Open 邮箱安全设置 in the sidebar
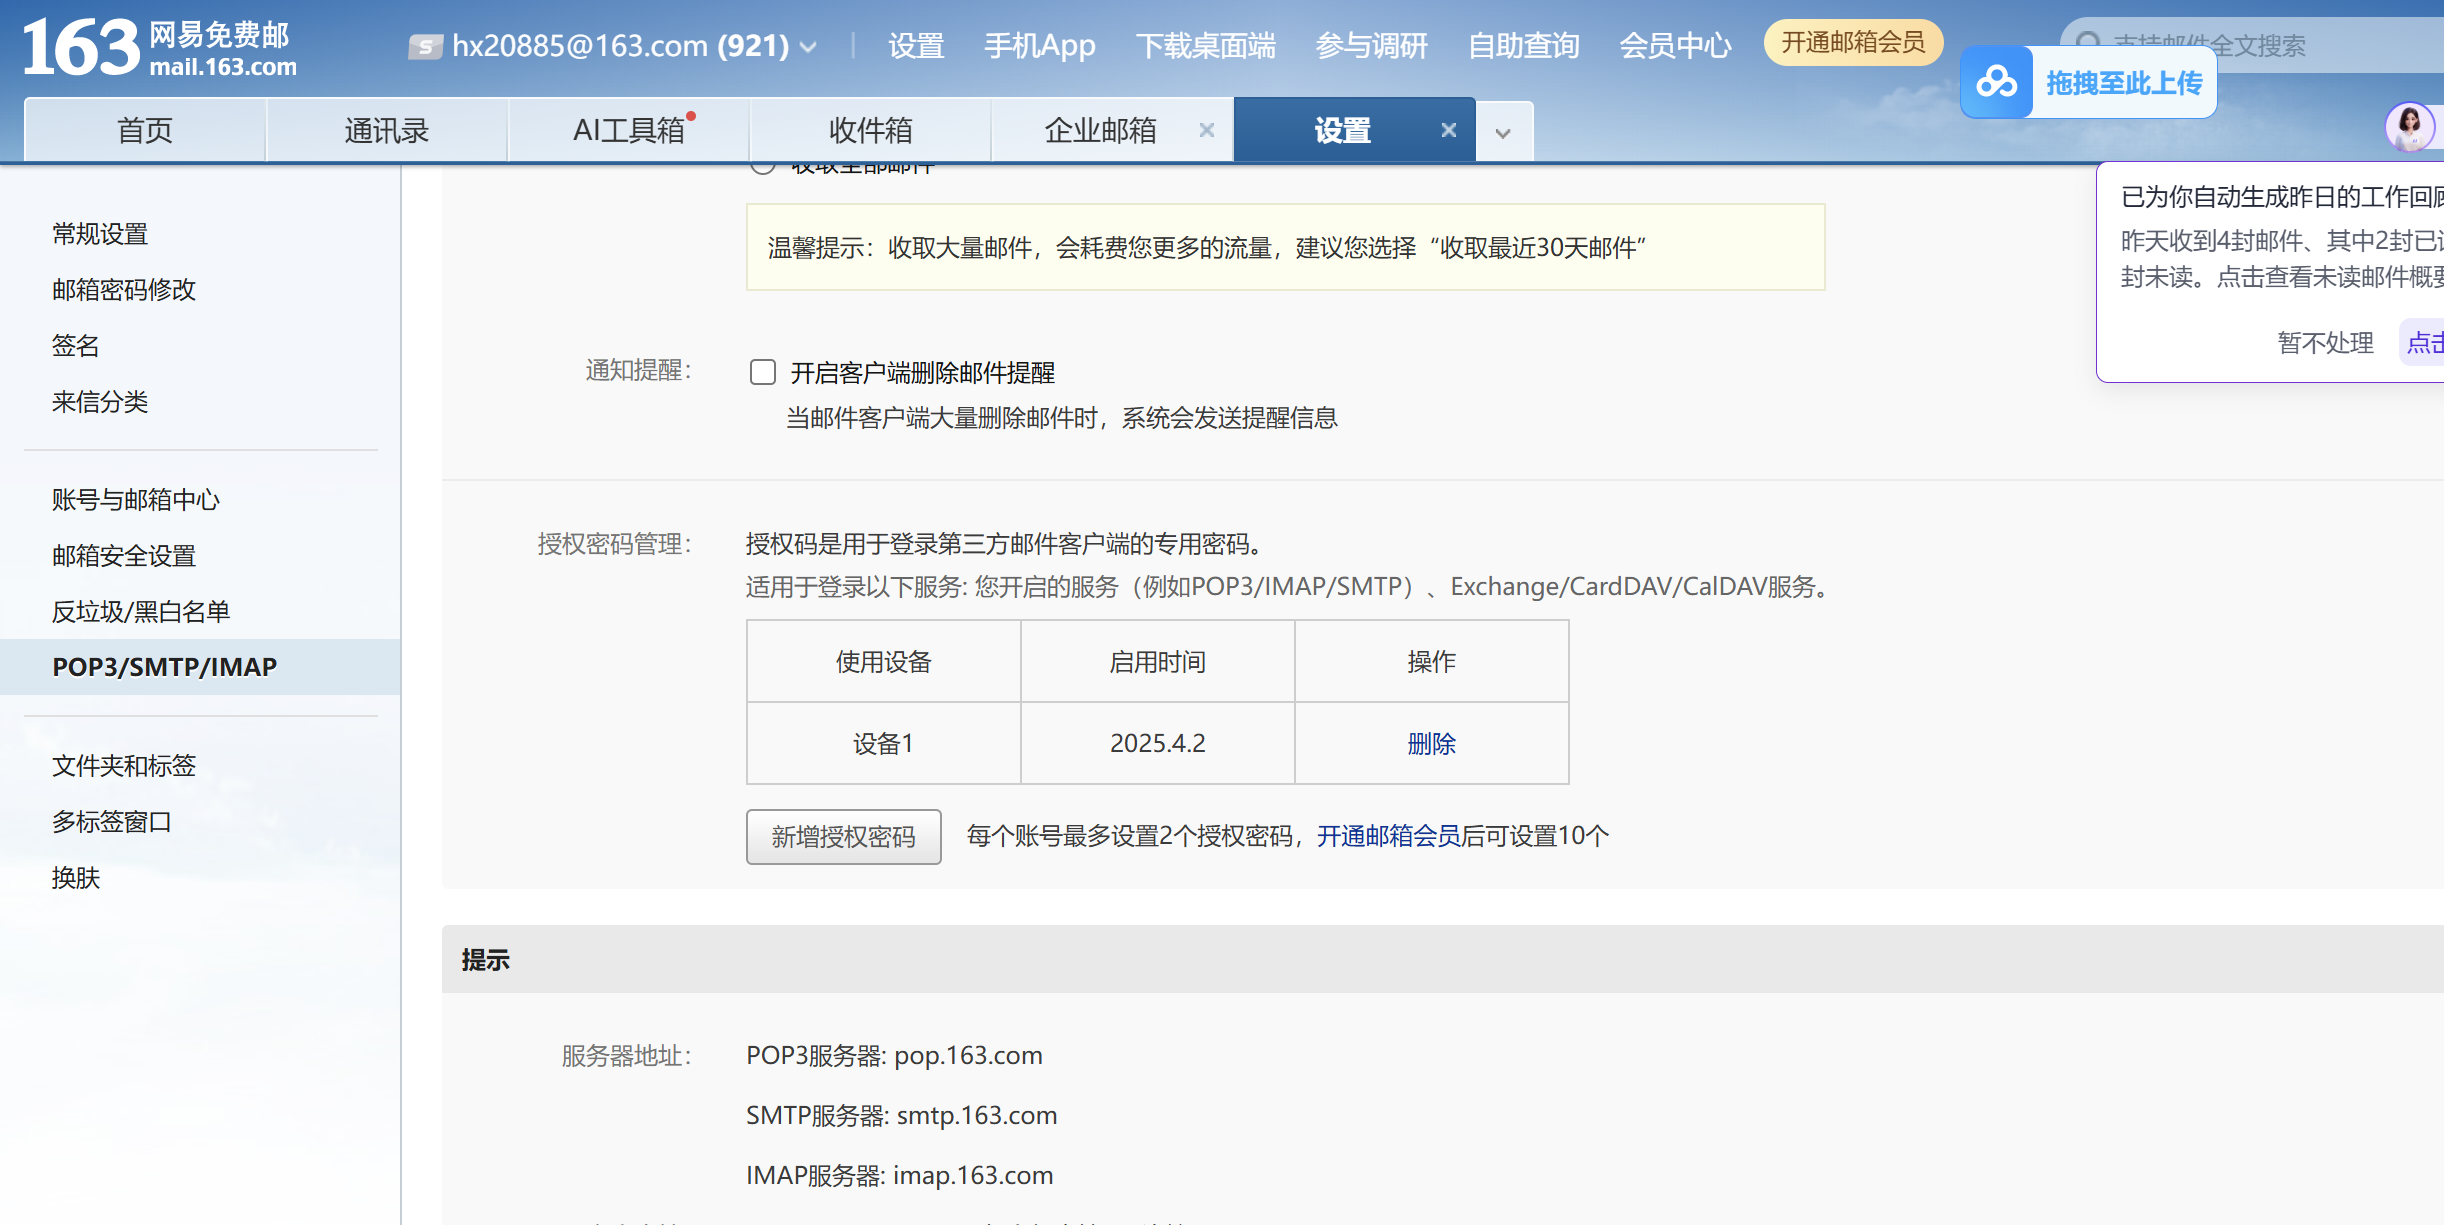The height and width of the screenshot is (1225, 2444). (124, 556)
